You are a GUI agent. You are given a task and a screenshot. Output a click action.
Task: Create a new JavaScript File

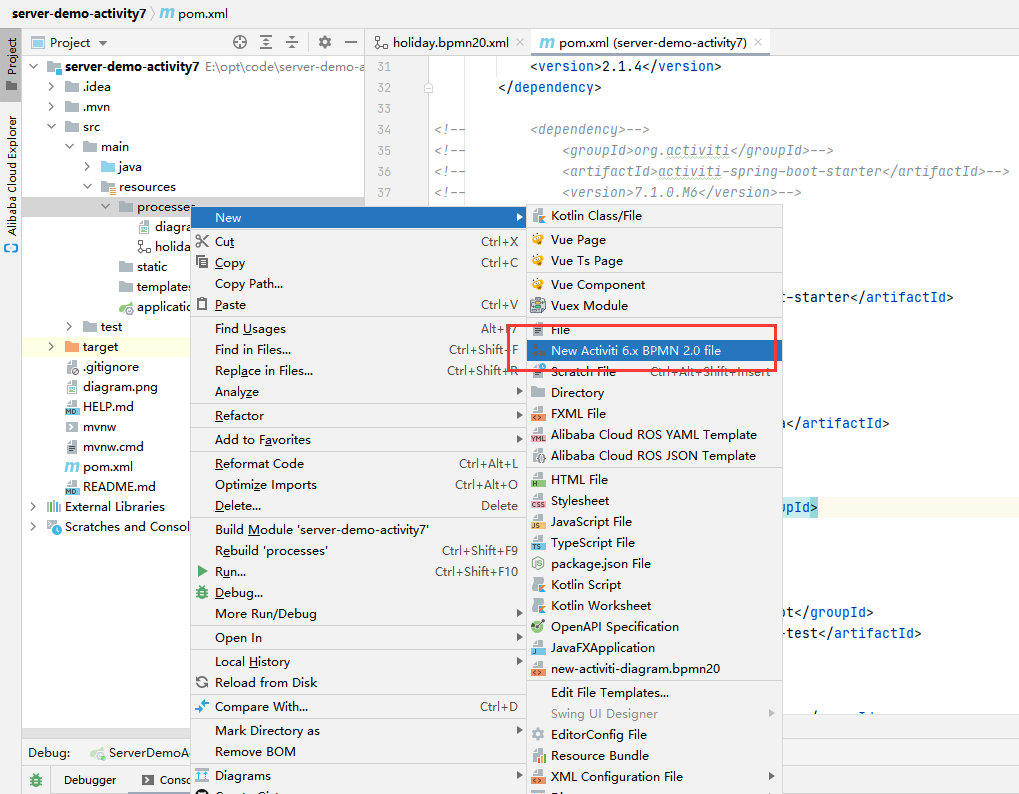[654, 522]
